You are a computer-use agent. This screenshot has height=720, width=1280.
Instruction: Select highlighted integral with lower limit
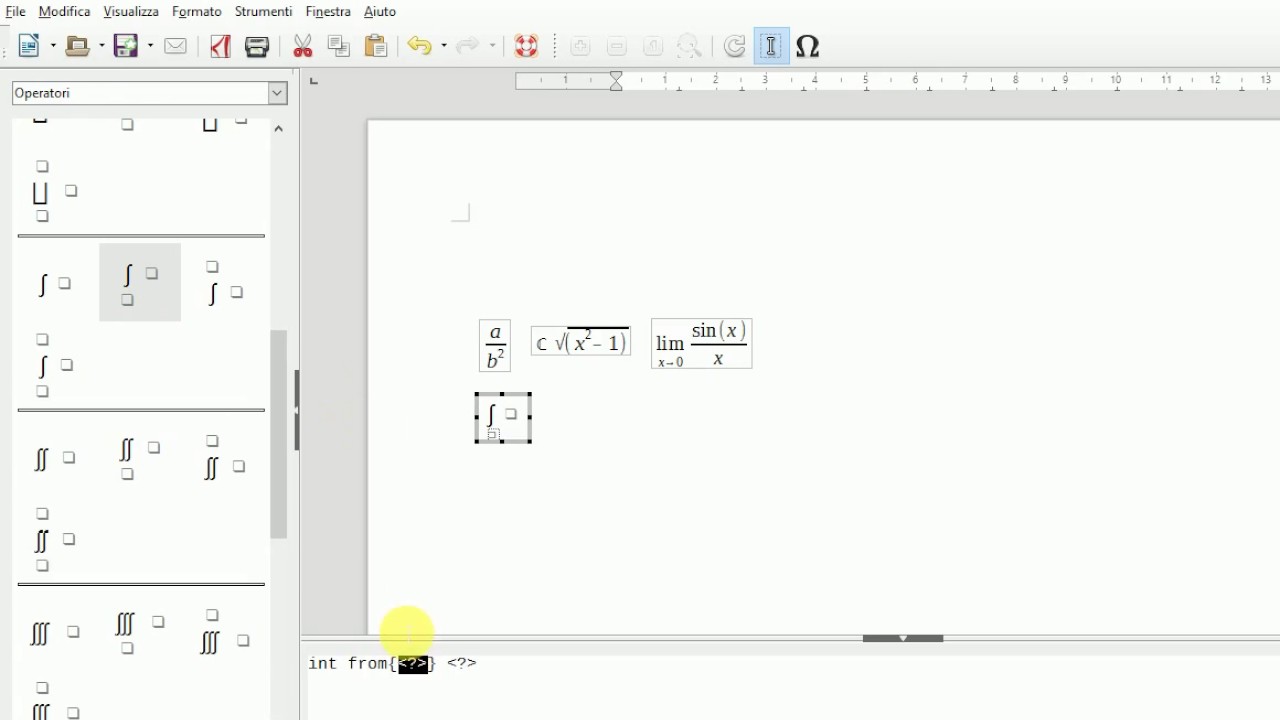pyautogui.click(x=139, y=283)
